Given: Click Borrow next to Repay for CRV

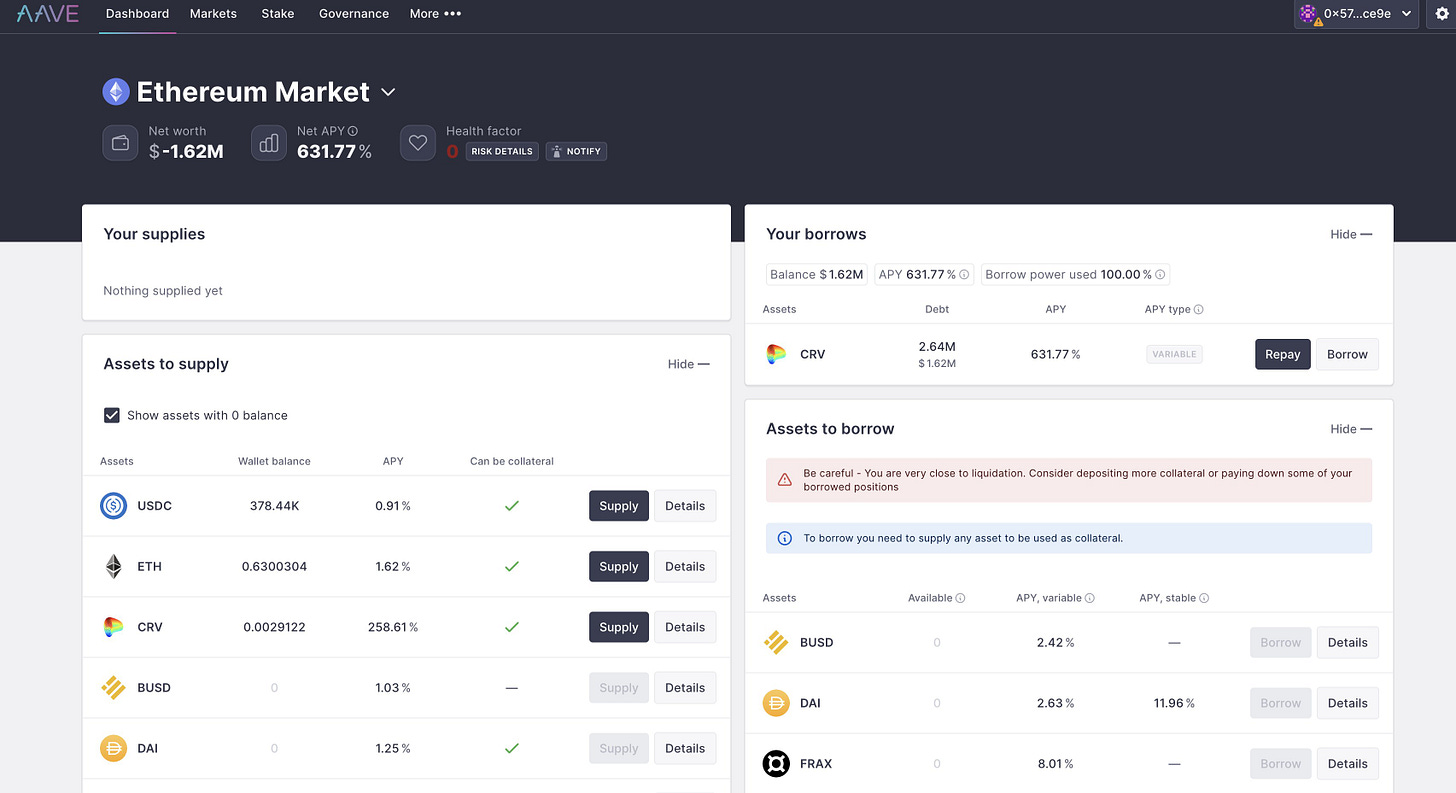Looking at the screenshot, I should 1347,354.
